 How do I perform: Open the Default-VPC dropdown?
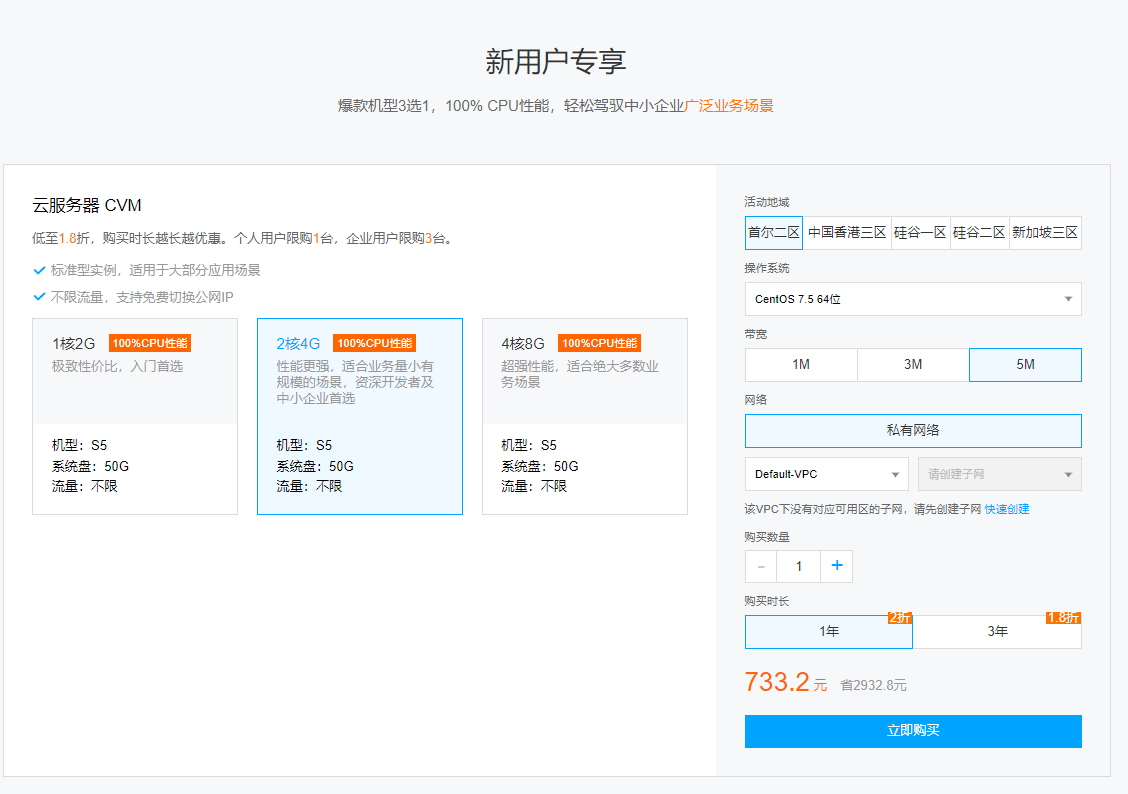coord(827,474)
